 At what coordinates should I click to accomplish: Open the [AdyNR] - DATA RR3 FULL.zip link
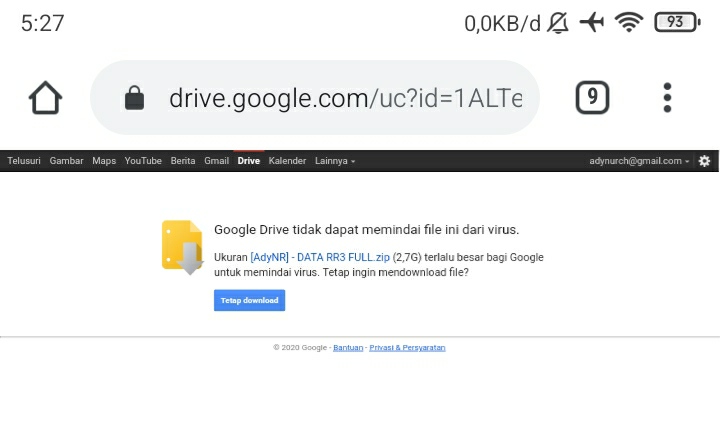(x=320, y=257)
